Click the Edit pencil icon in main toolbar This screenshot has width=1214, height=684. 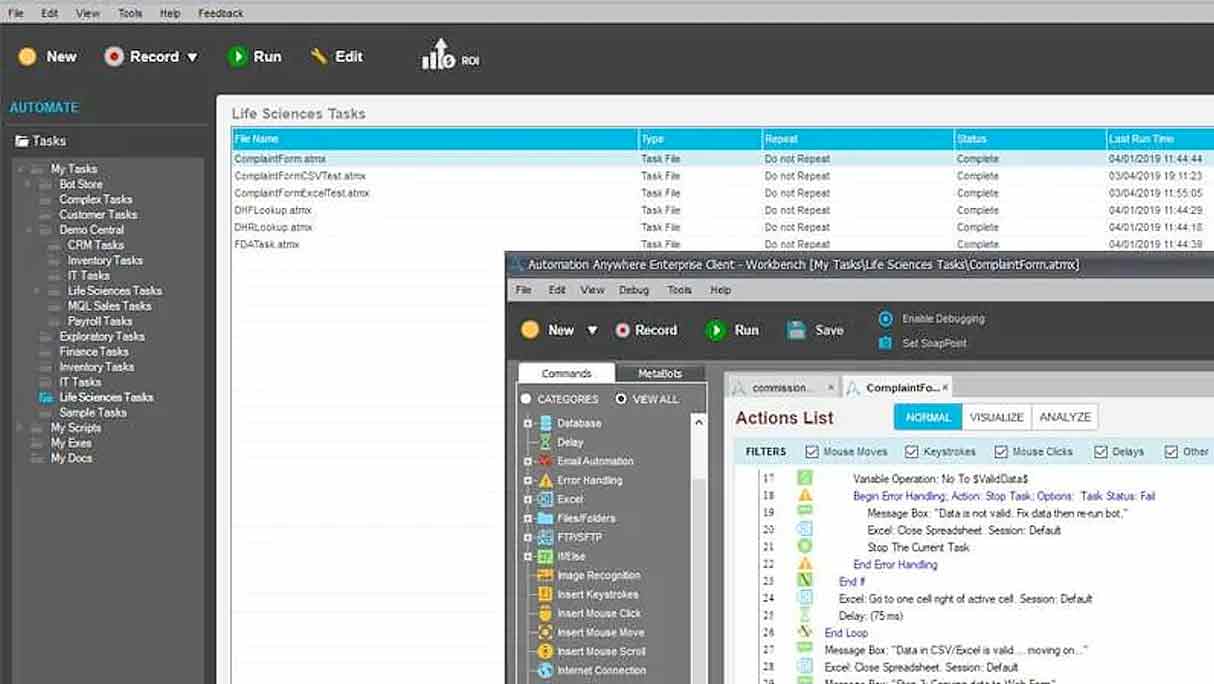click(319, 56)
